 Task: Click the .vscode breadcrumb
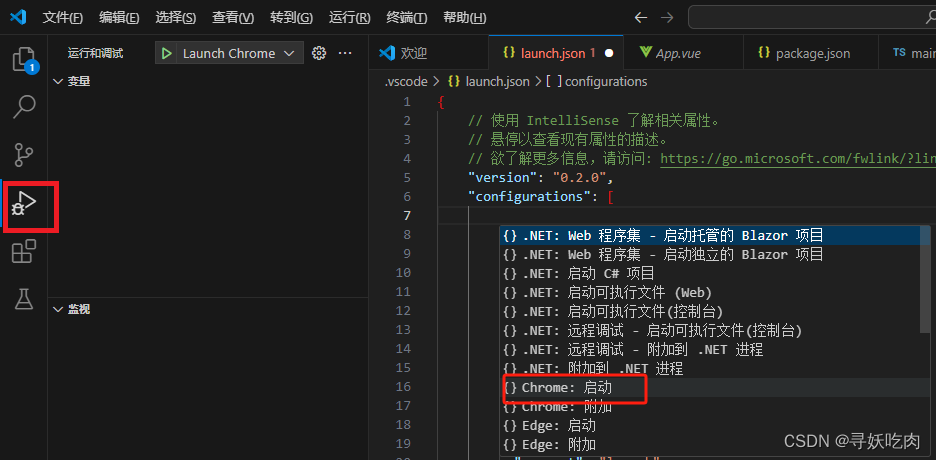pos(405,81)
